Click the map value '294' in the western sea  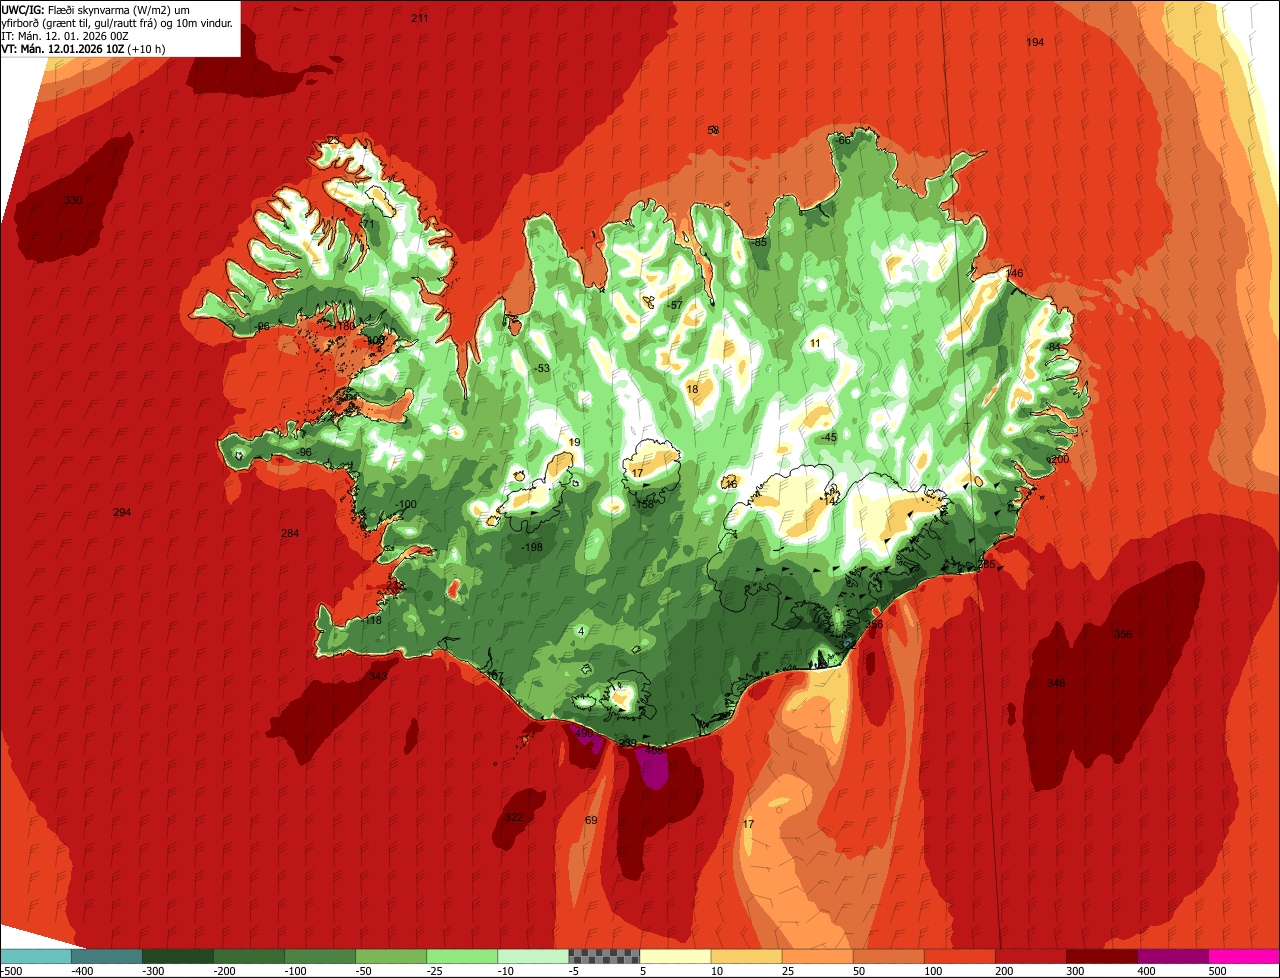pyautogui.click(x=122, y=513)
